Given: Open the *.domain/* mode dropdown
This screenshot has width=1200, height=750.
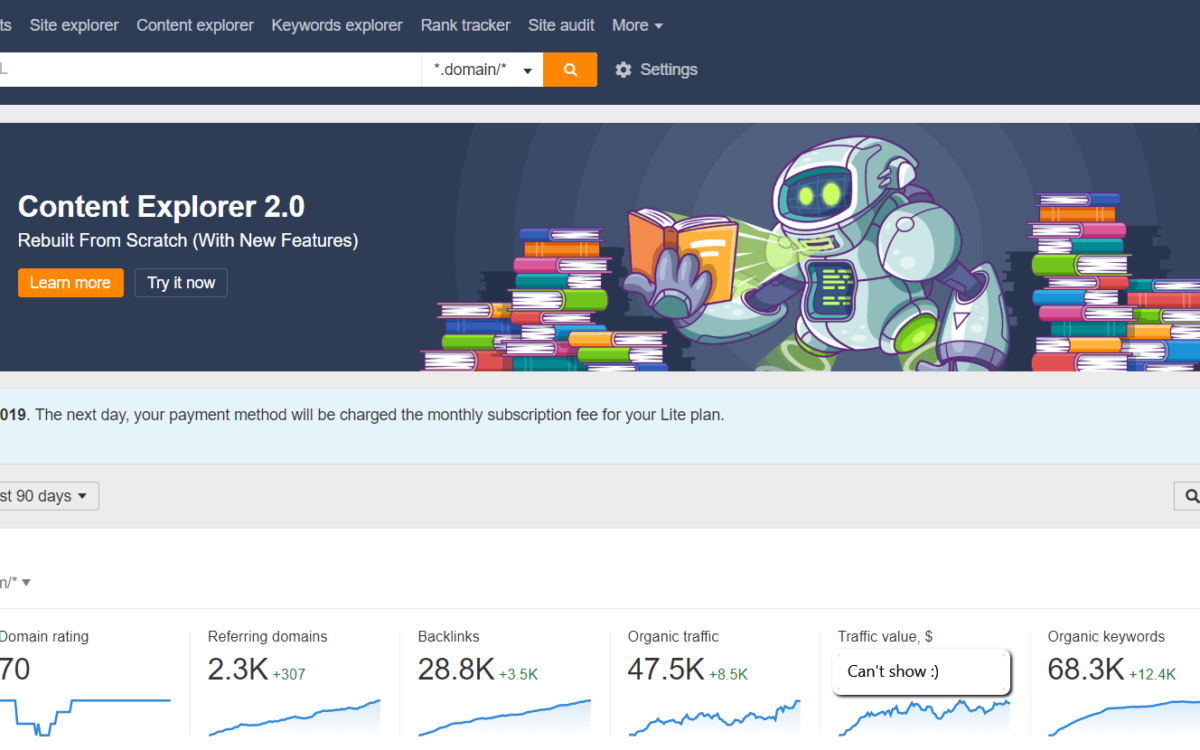Looking at the screenshot, I should (x=482, y=69).
